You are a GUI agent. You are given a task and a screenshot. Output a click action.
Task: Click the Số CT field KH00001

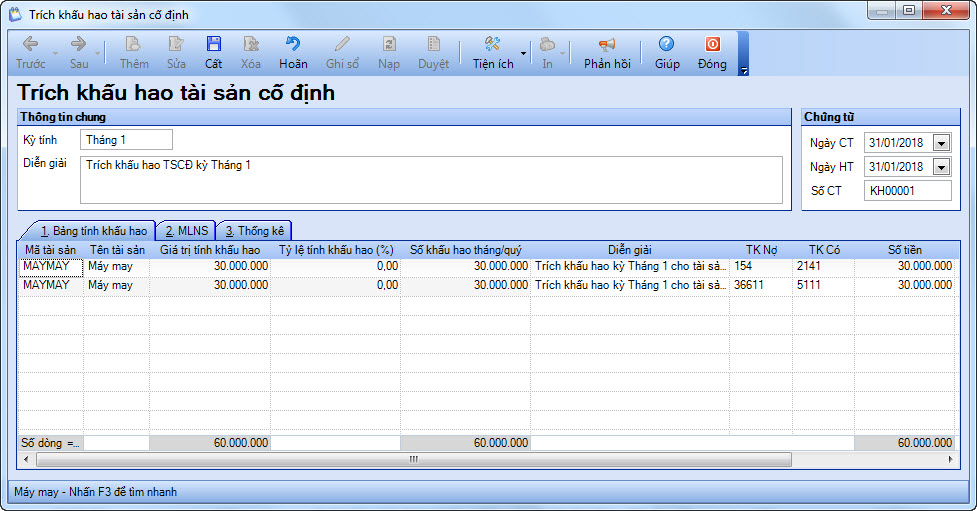point(908,191)
